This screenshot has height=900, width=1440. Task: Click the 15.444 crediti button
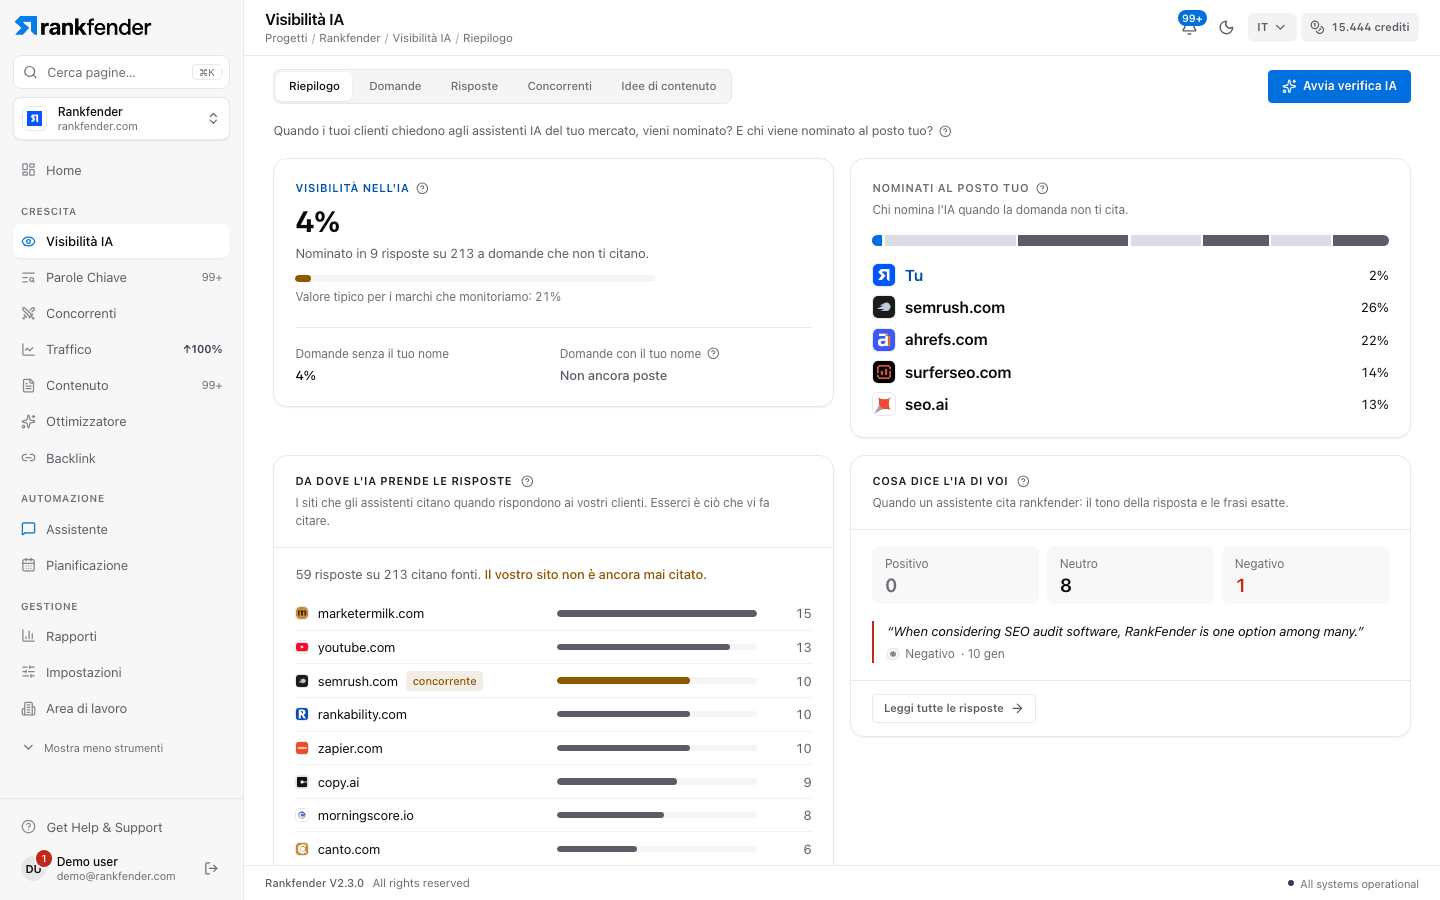[1360, 27]
